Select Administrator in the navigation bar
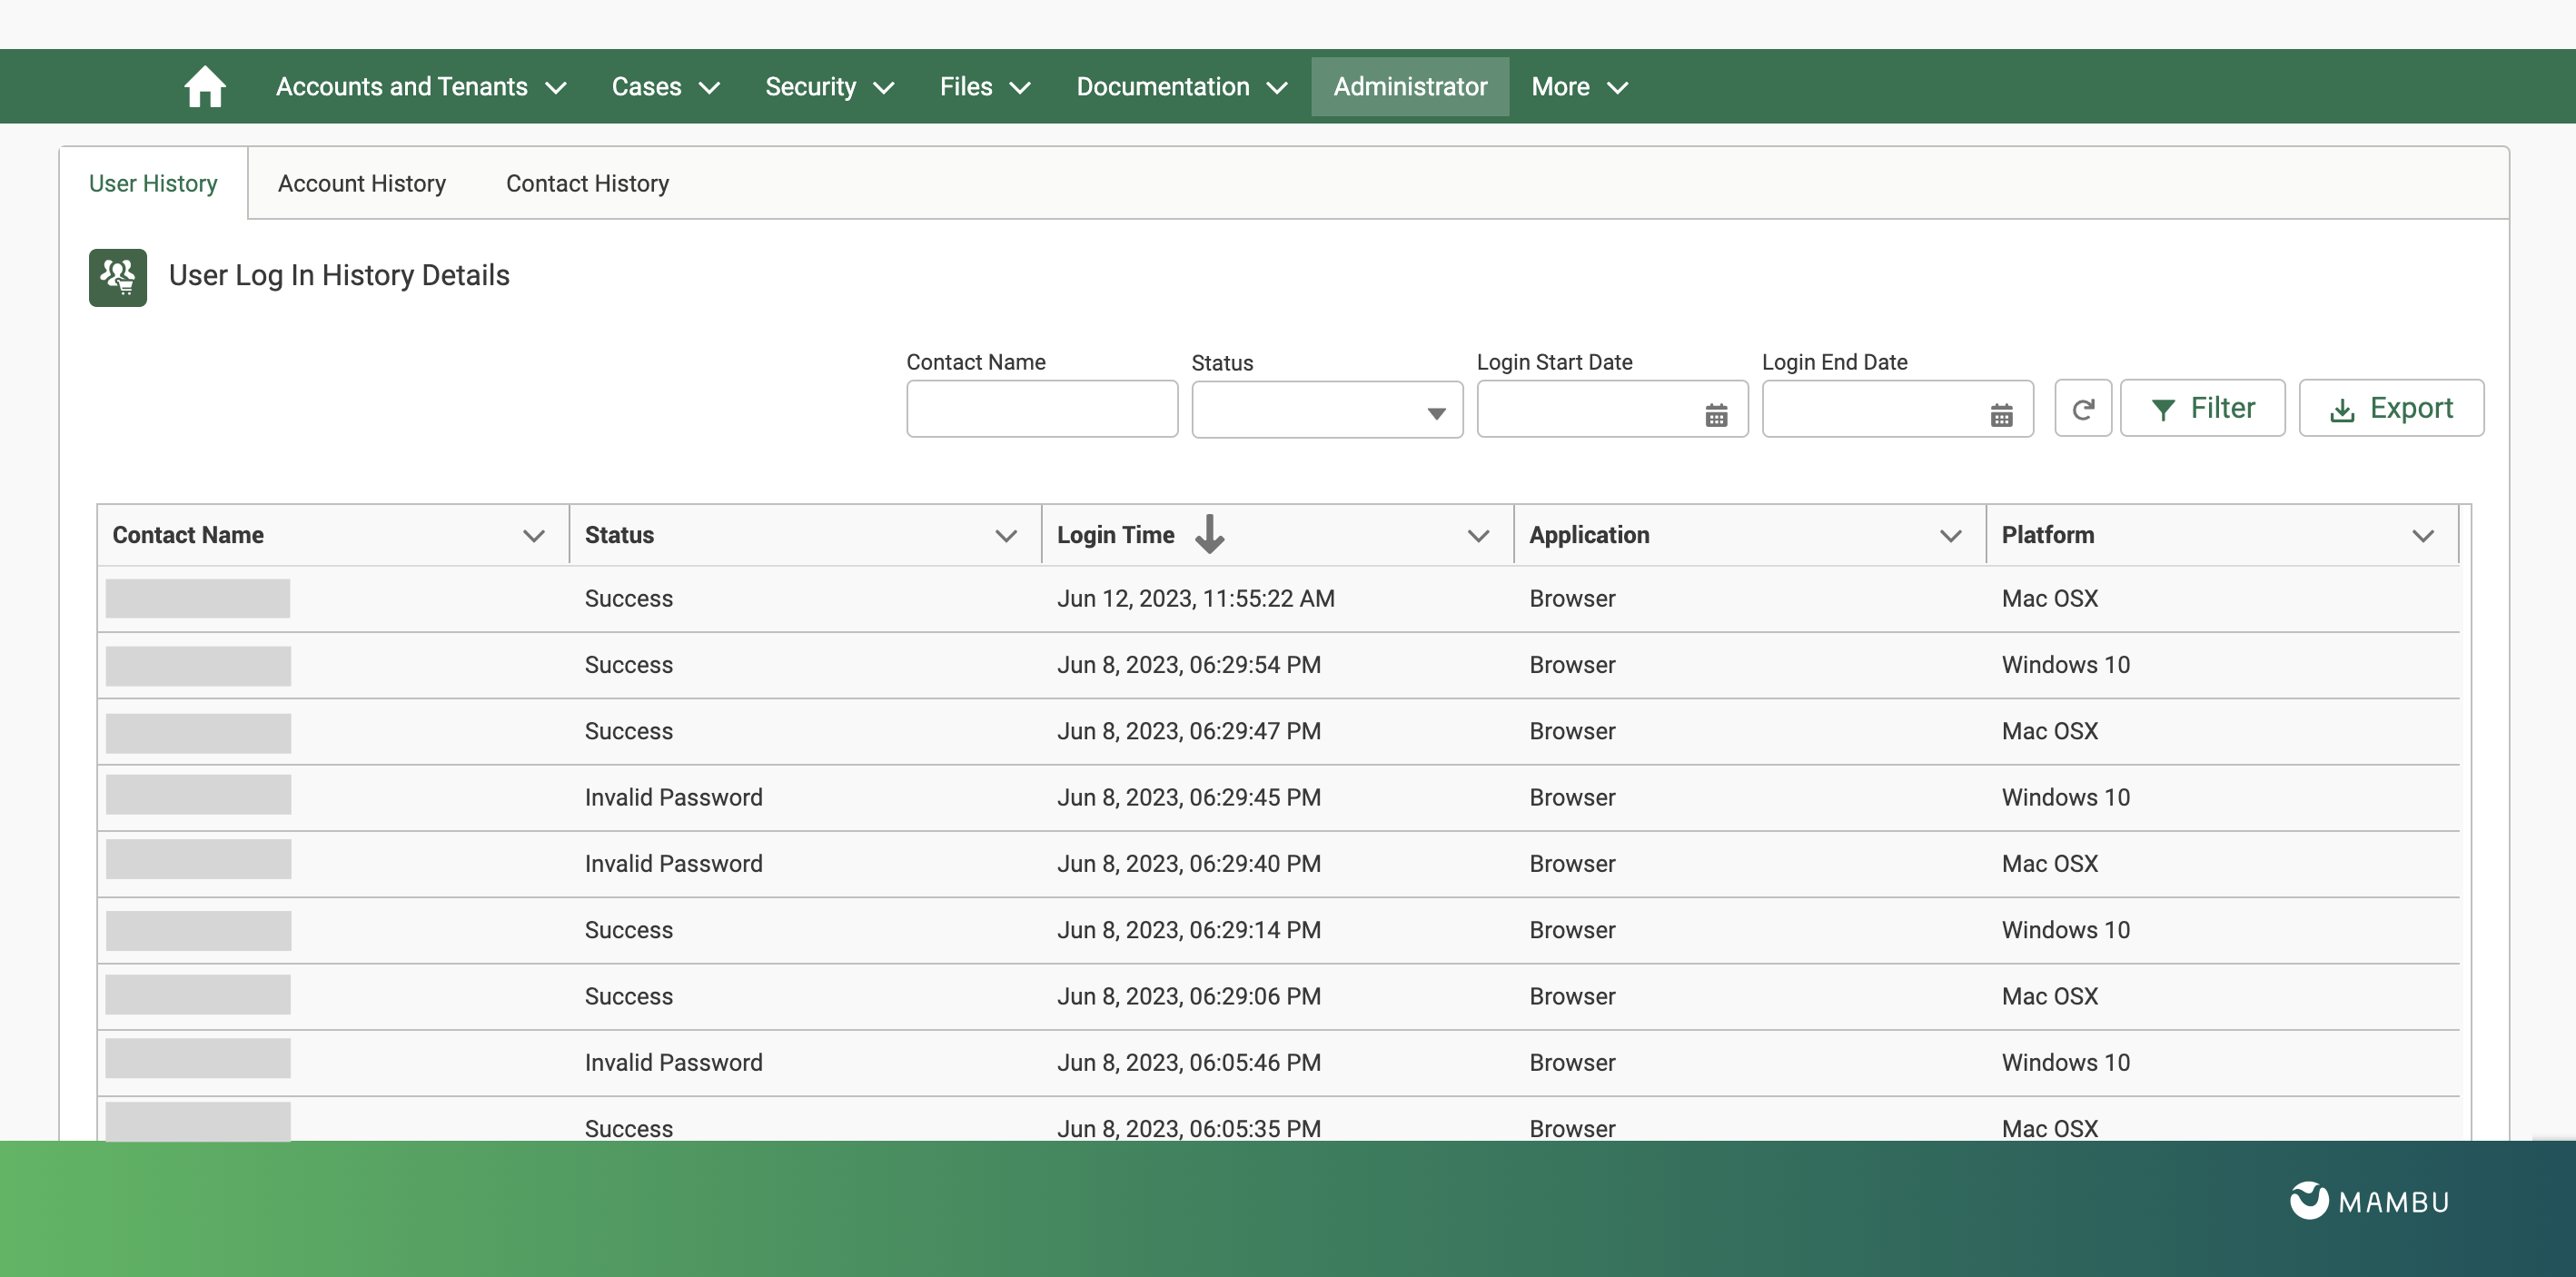 (x=1409, y=86)
